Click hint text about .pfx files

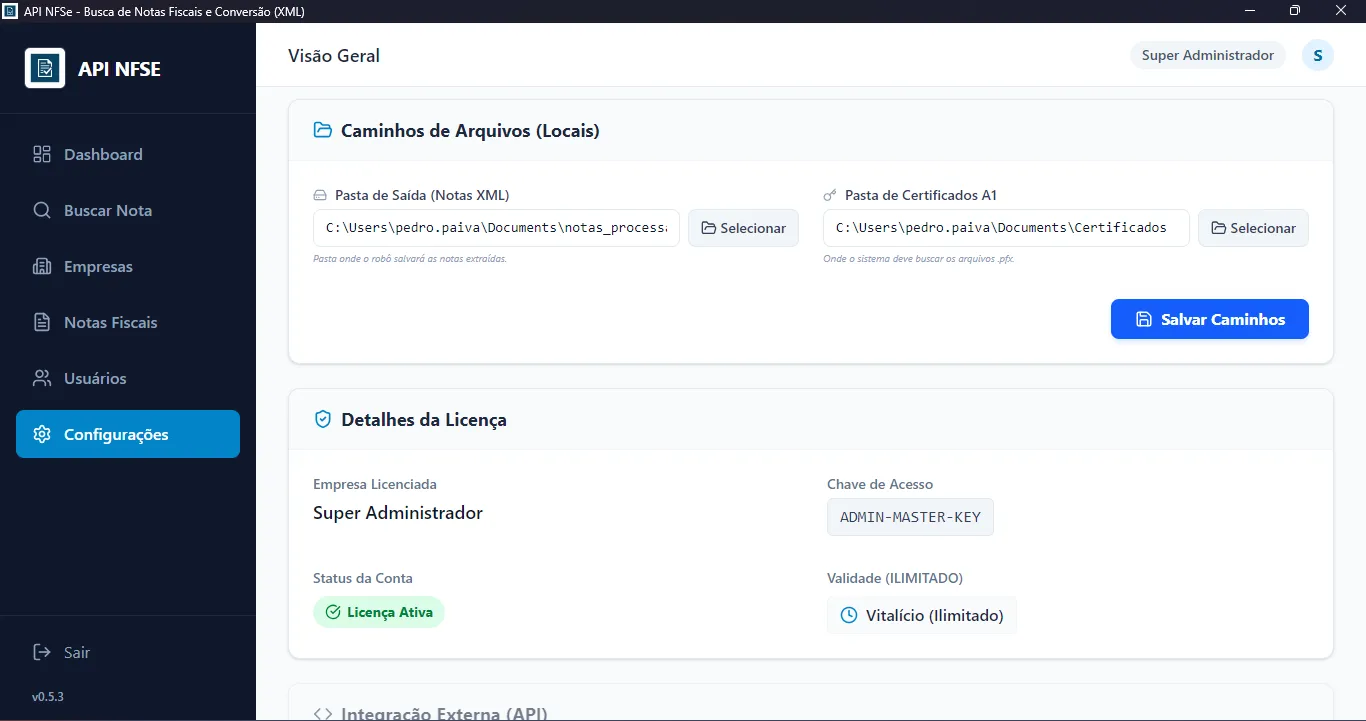(919, 259)
